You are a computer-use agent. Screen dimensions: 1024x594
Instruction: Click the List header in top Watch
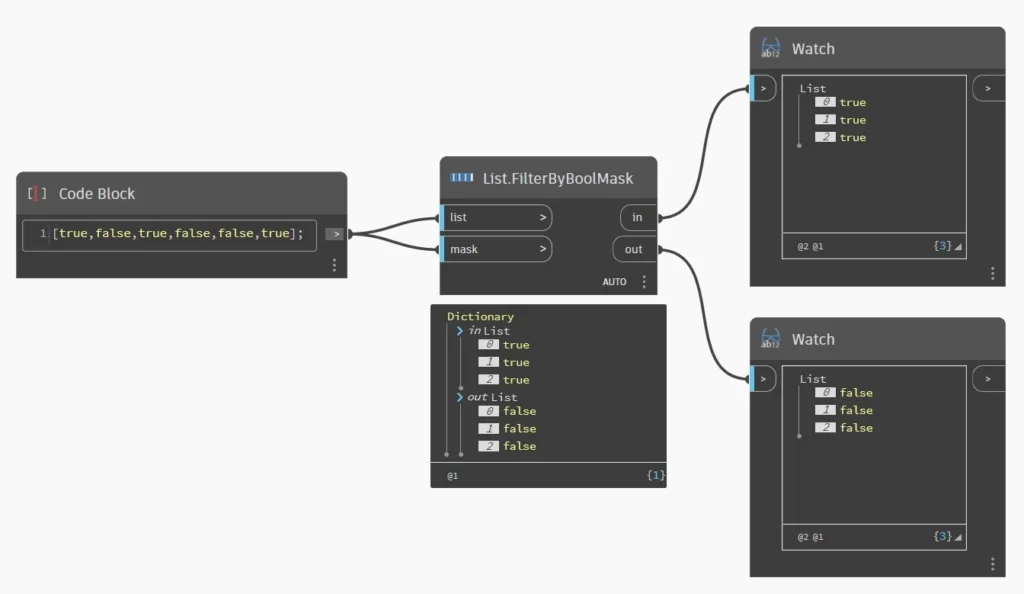tap(812, 88)
